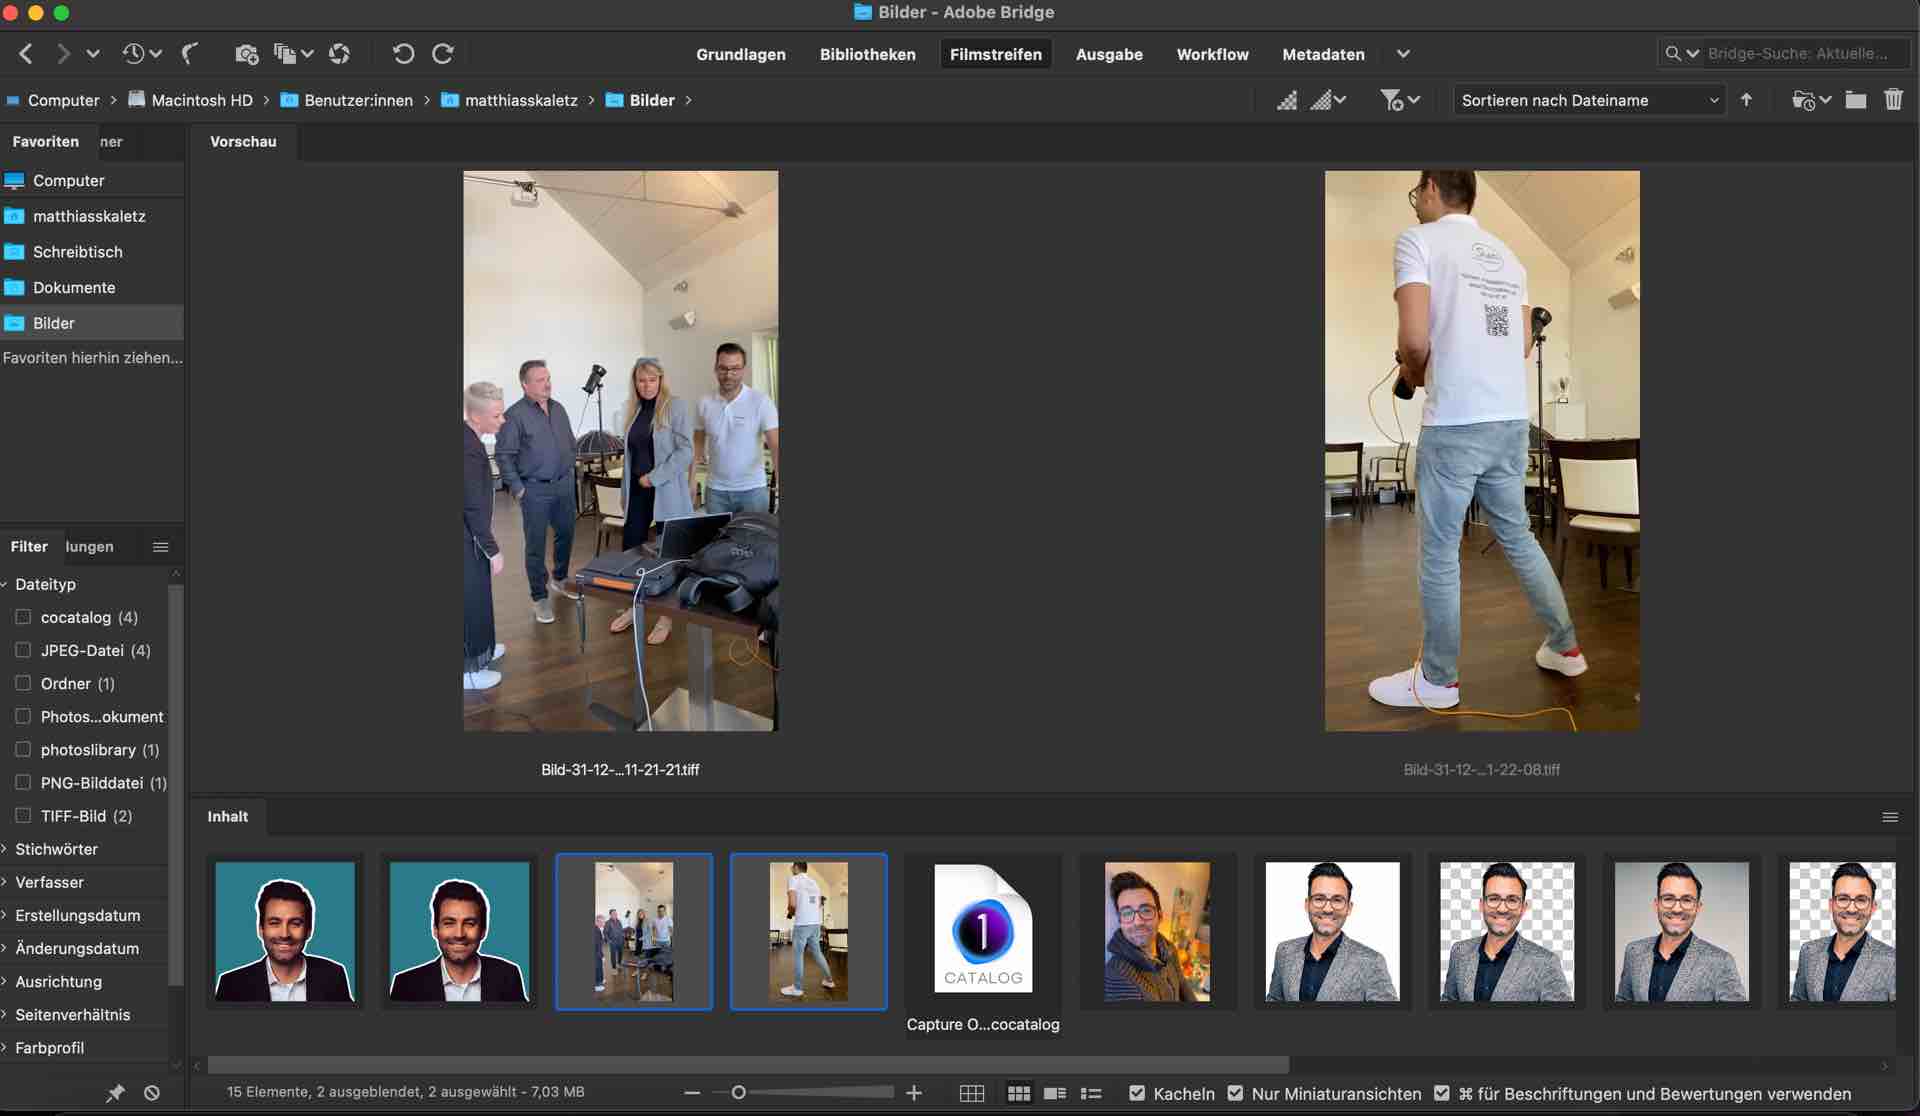Expand the Stichwörter filter section
Screen dimensions: 1920x1116
[x=56, y=849]
